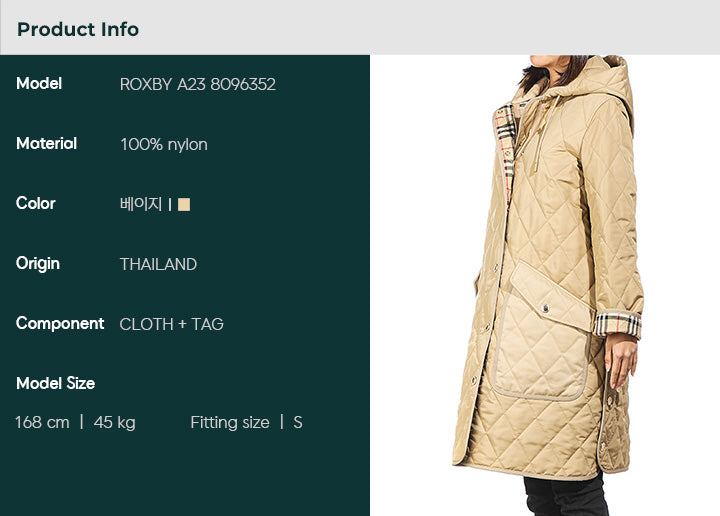This screenshot has height=516, width=720.
Task: Click the Model label
Action: pyautogui.click(x=39, y=84)
